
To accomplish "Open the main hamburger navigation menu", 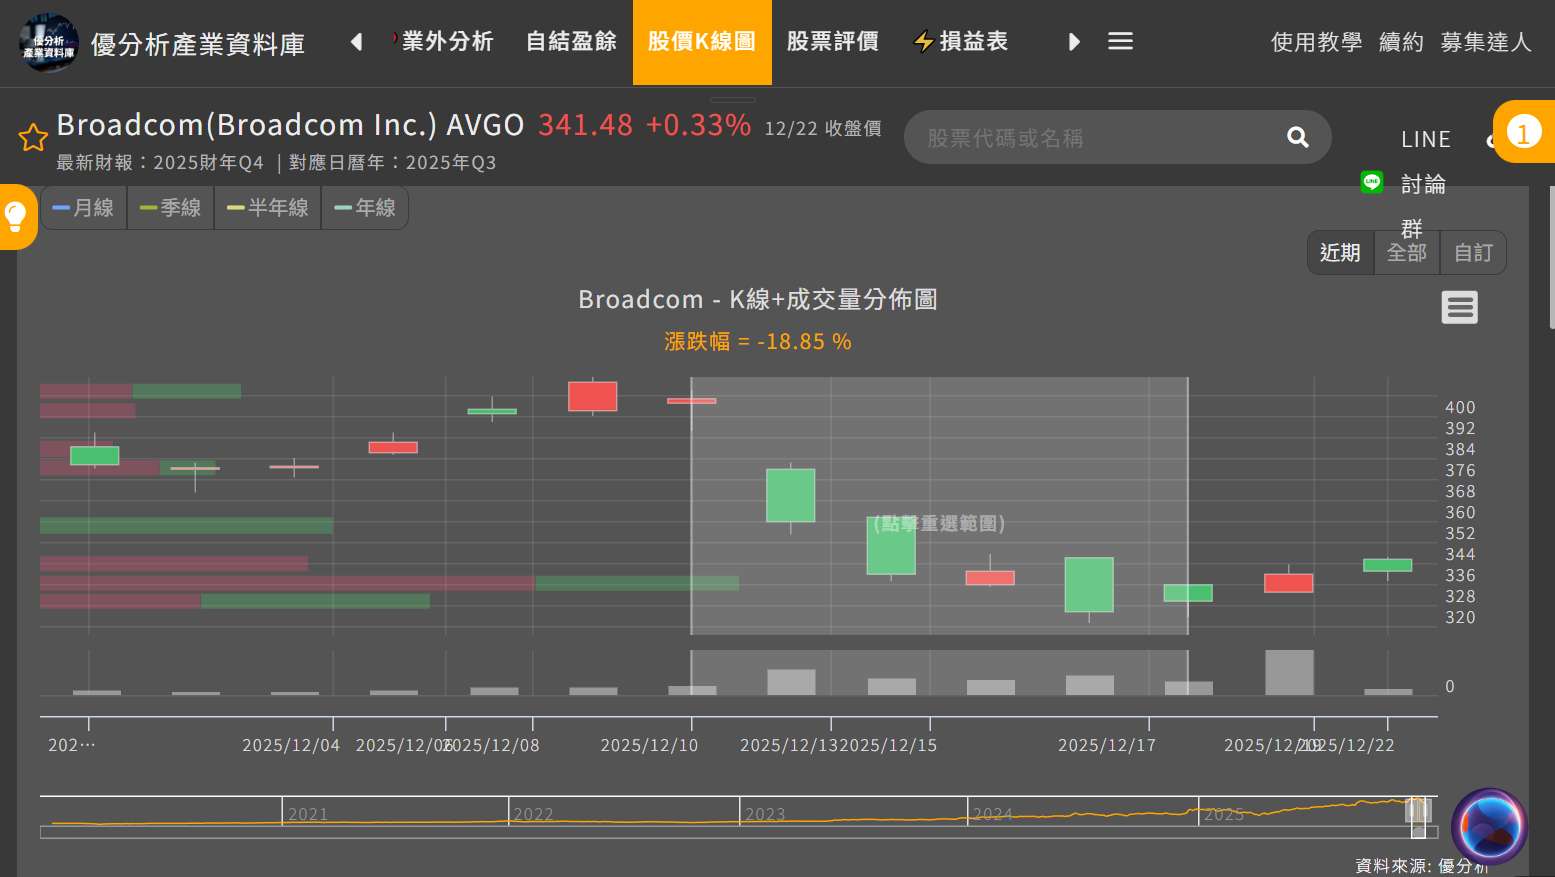I will point(1120,41).
